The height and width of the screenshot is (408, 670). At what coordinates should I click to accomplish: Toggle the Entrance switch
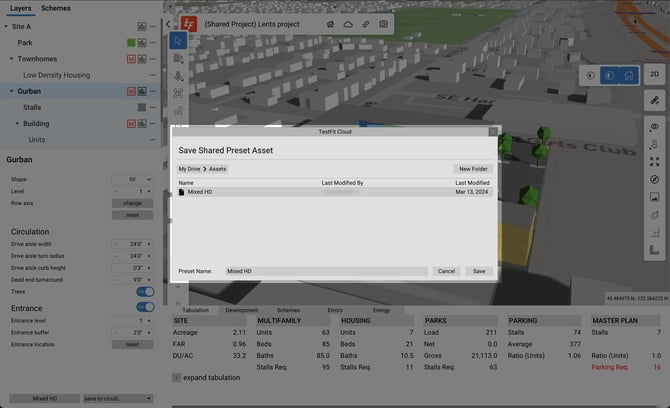145,307
